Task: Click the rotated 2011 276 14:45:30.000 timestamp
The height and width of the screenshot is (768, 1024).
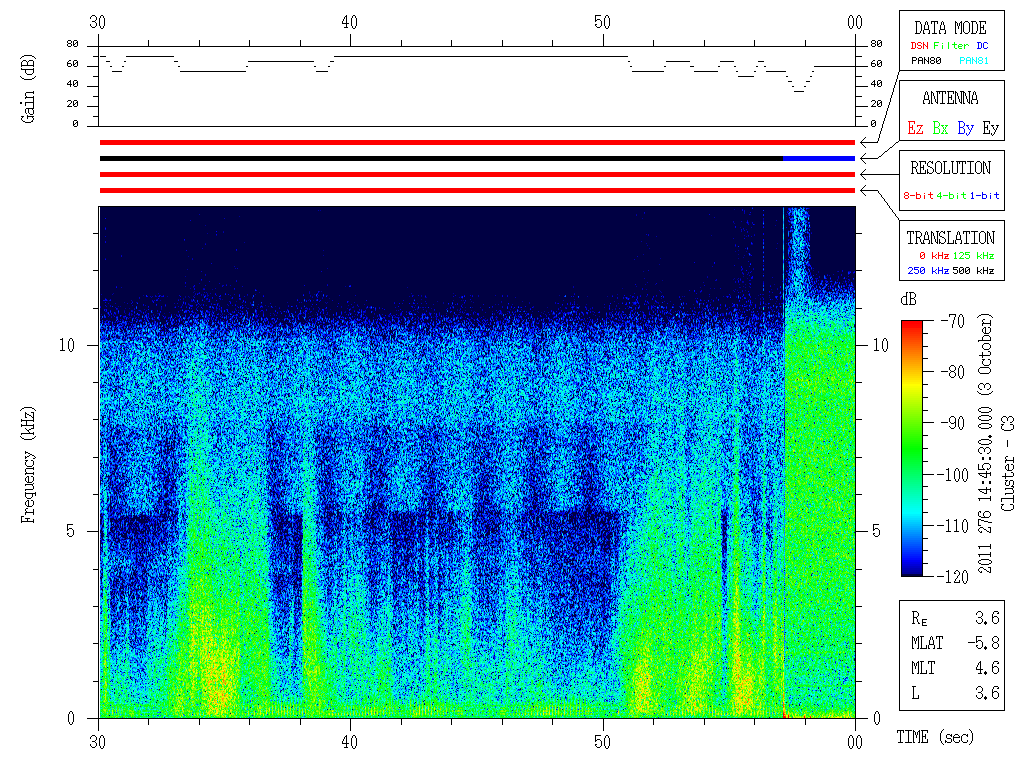Action: (985, 444)
